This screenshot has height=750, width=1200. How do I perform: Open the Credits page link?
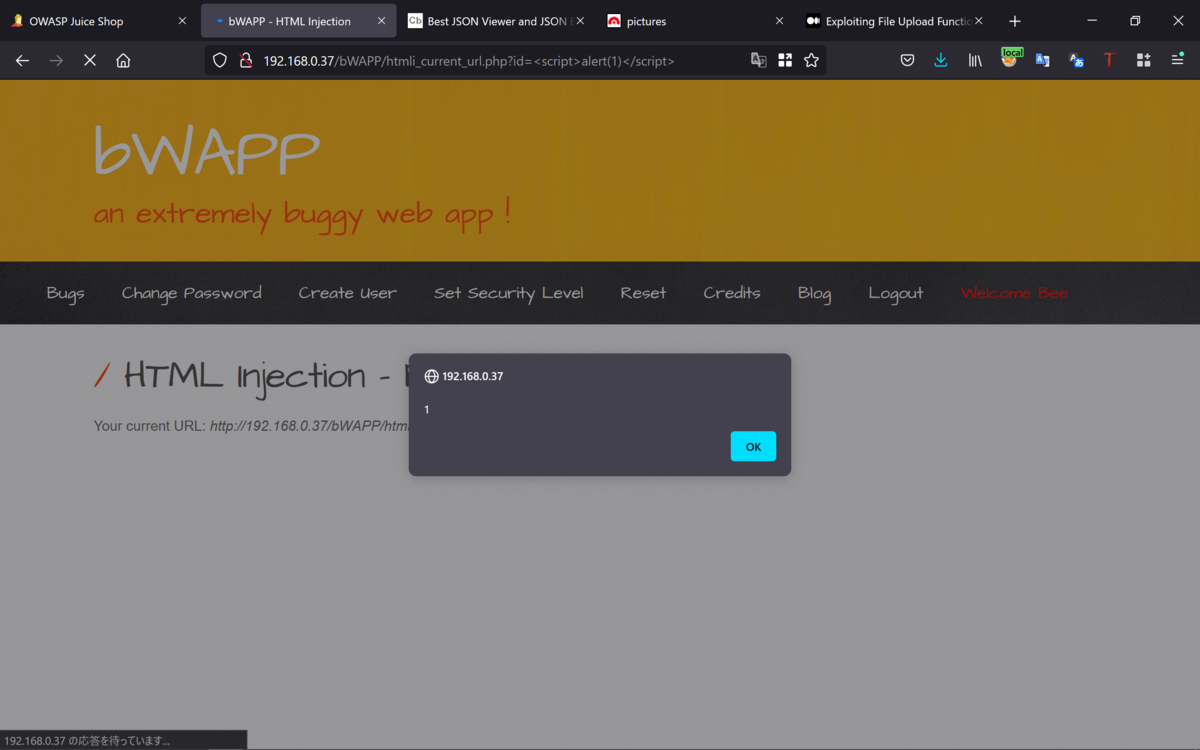coord(731,293)
